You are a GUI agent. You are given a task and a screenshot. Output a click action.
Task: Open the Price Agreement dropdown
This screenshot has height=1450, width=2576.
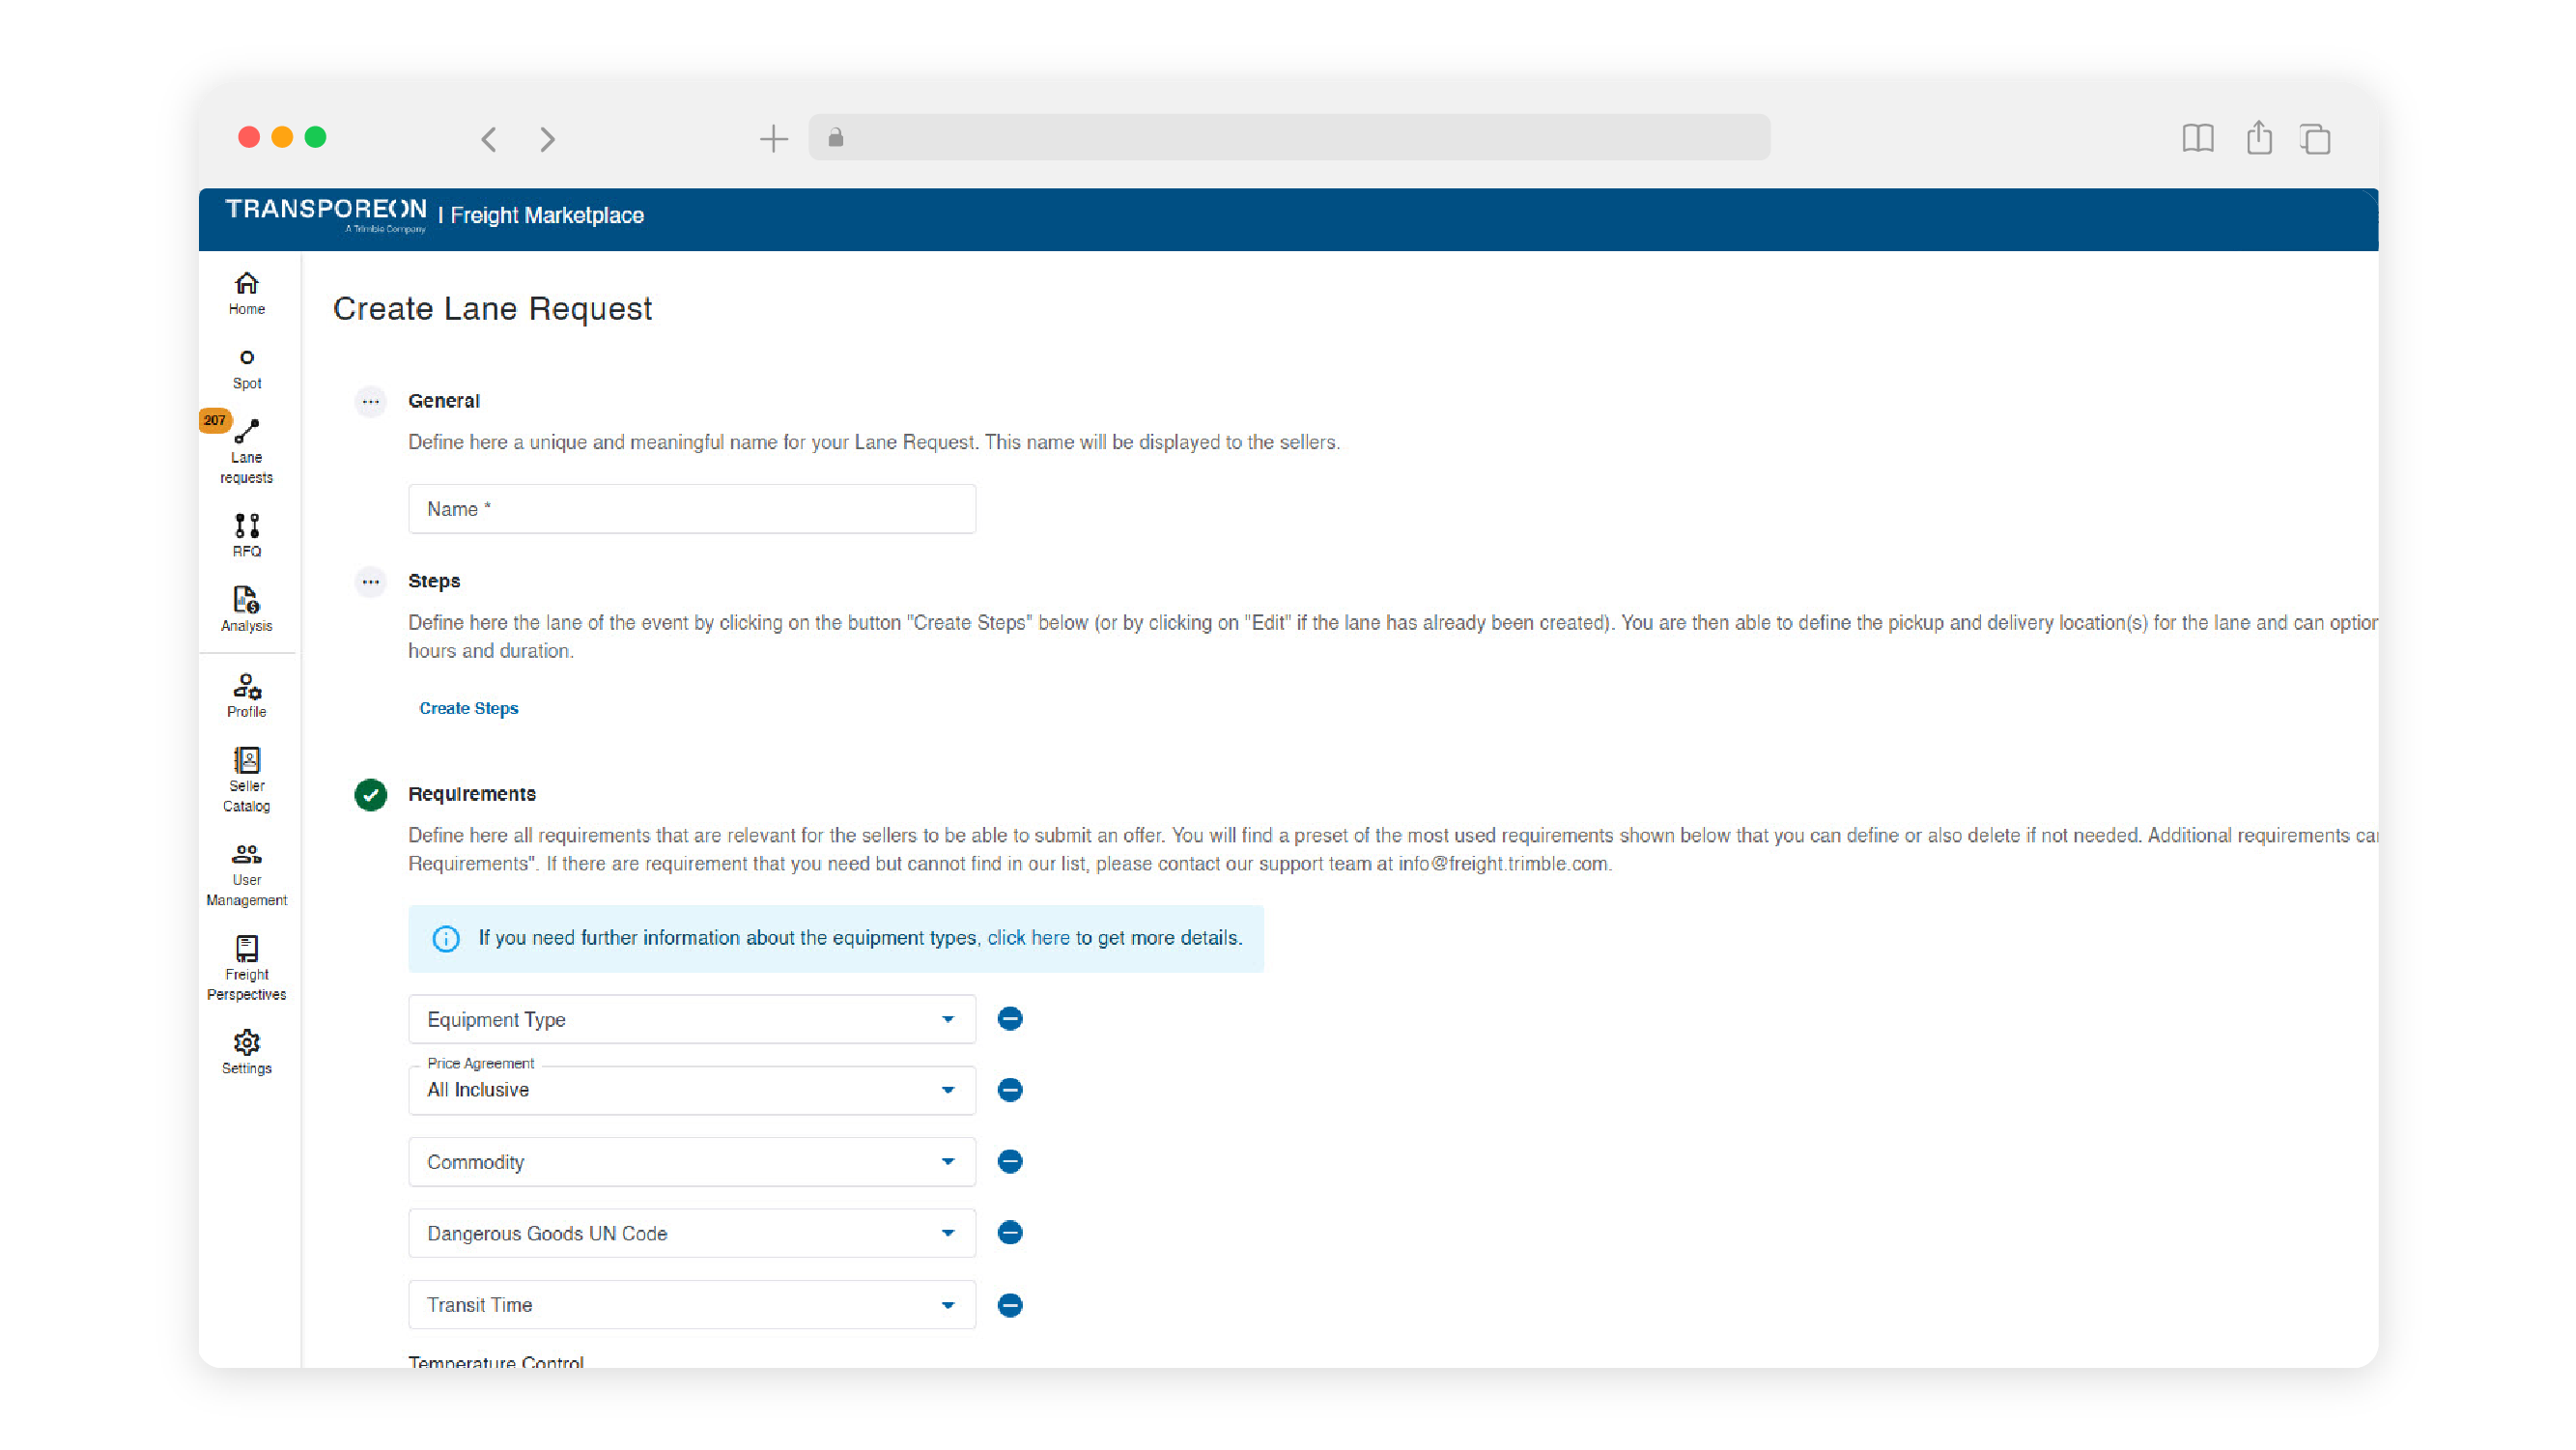(691, 1090)
